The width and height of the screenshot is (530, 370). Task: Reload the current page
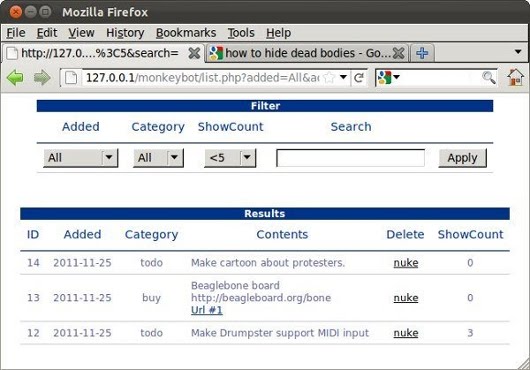point(359,78)
